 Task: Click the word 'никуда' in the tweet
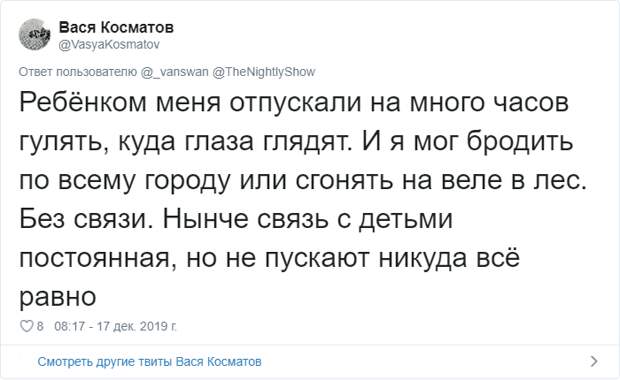tap(422, 258)
